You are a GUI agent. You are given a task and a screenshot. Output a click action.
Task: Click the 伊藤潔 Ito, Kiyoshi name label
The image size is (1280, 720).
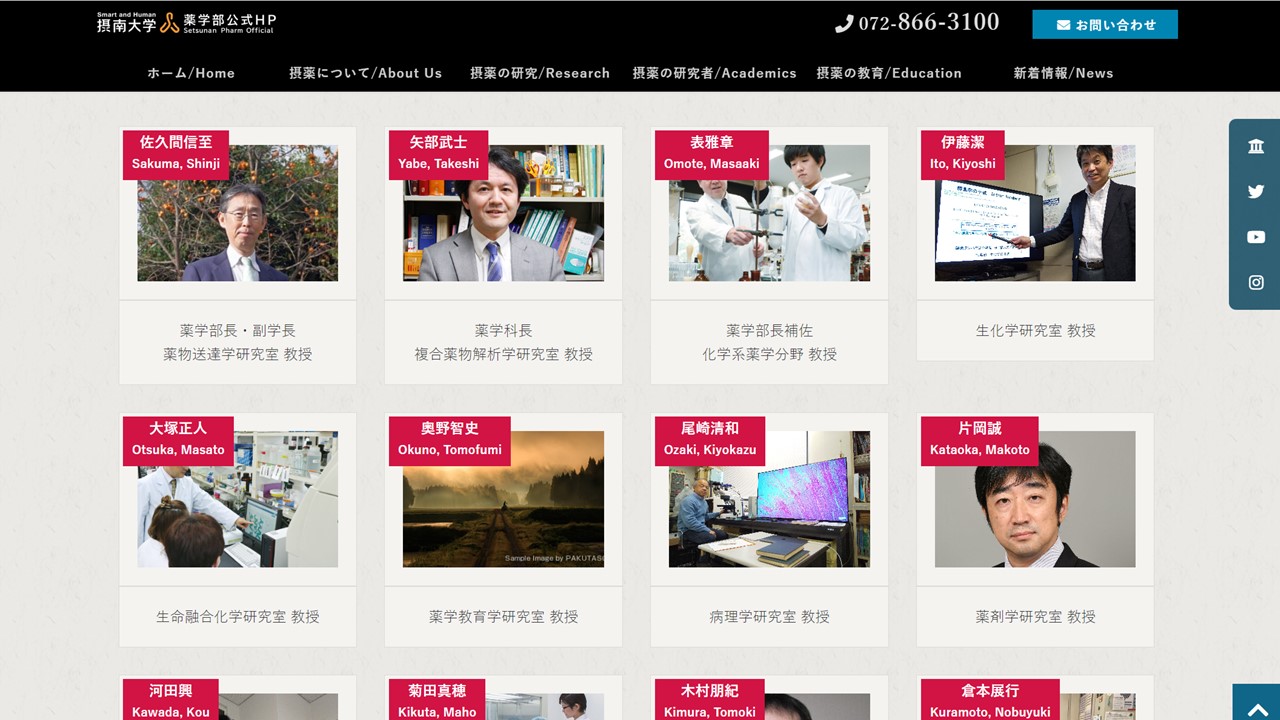[963, 153]
